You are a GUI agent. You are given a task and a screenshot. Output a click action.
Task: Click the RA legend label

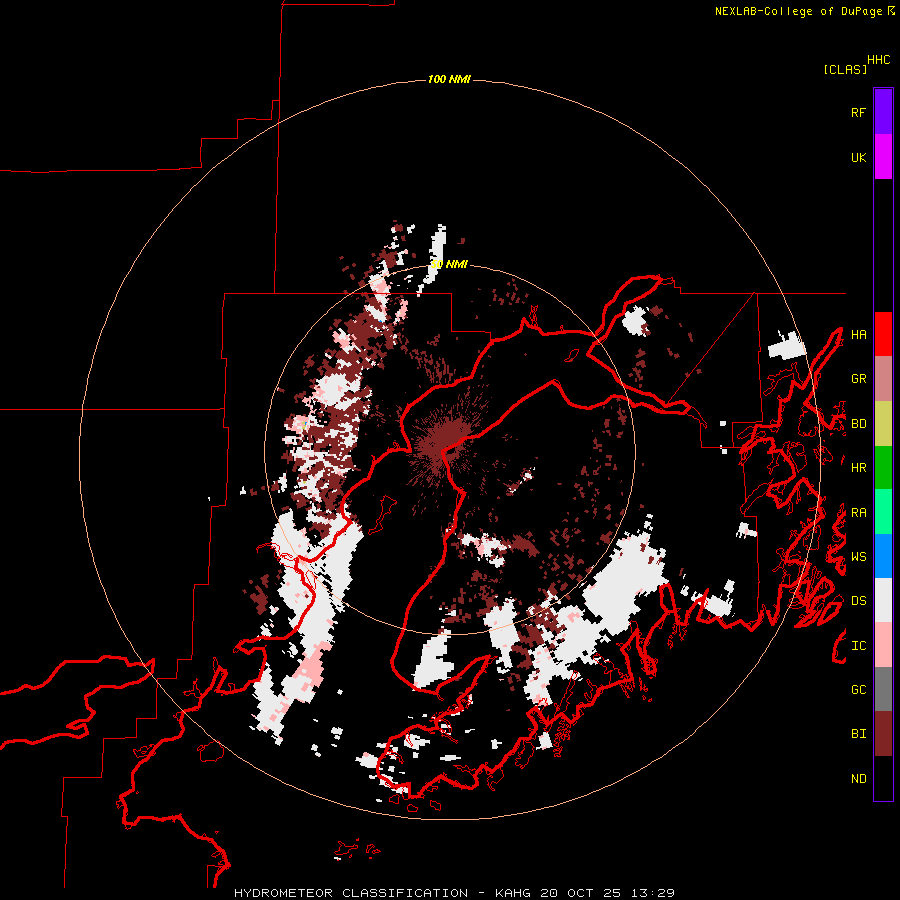point(858,513)
